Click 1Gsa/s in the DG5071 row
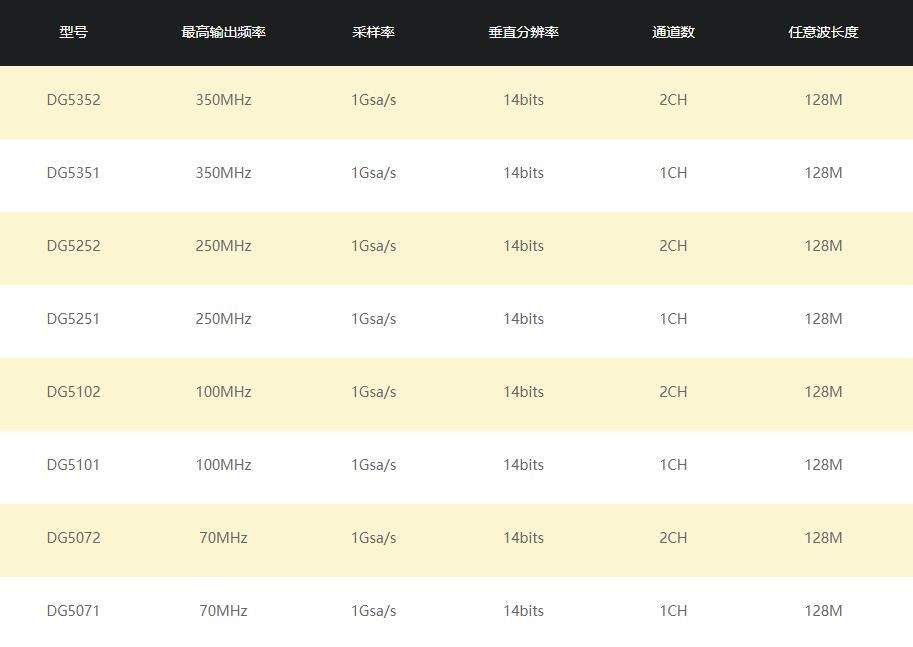The height and width of the screenshot is (647, 913). click(373, 610)
